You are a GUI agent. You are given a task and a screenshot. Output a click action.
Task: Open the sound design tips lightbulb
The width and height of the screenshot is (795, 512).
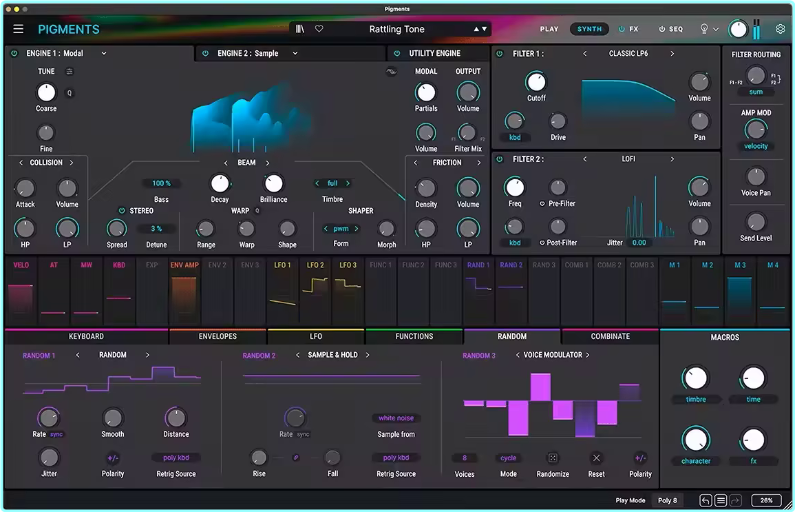click(x=704, y=29)
